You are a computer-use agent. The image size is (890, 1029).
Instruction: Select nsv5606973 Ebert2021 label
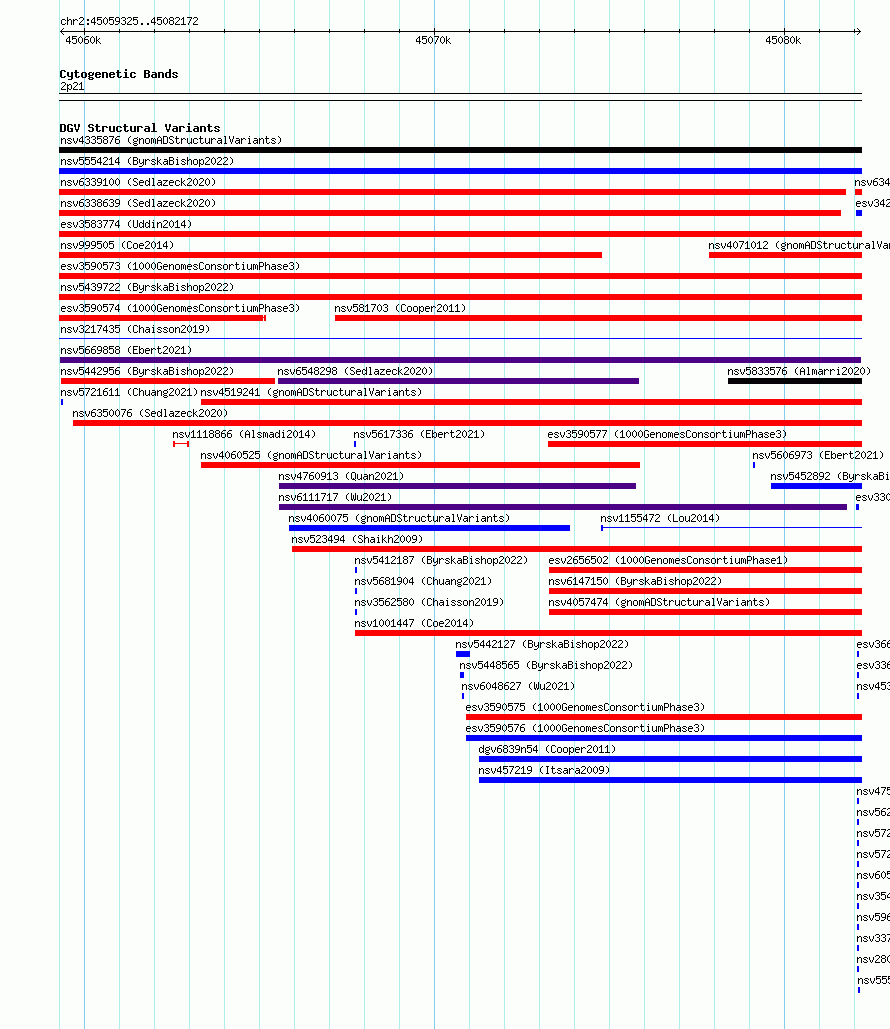click(x=818, y=455)
